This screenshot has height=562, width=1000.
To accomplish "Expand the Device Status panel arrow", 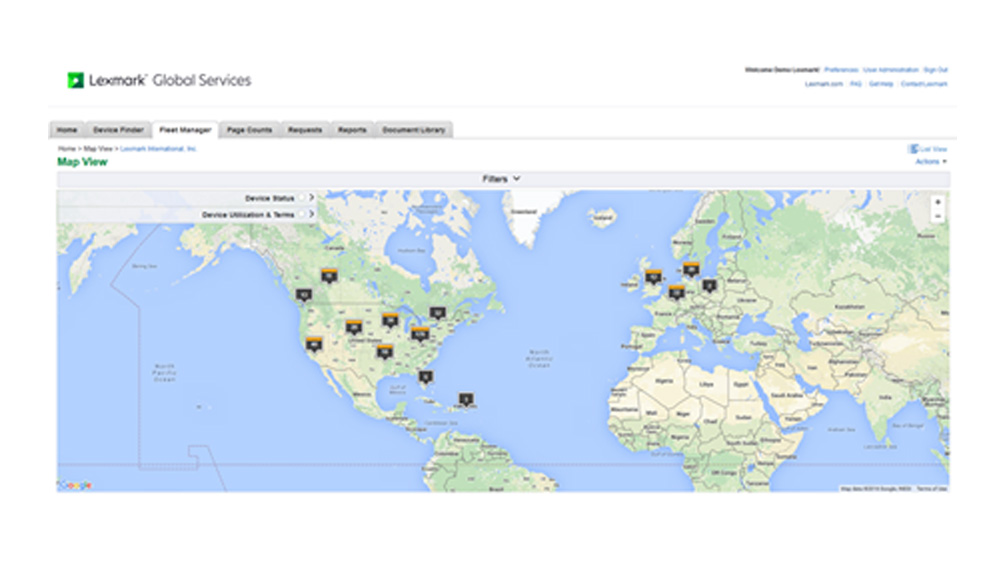I will [312, 199].
